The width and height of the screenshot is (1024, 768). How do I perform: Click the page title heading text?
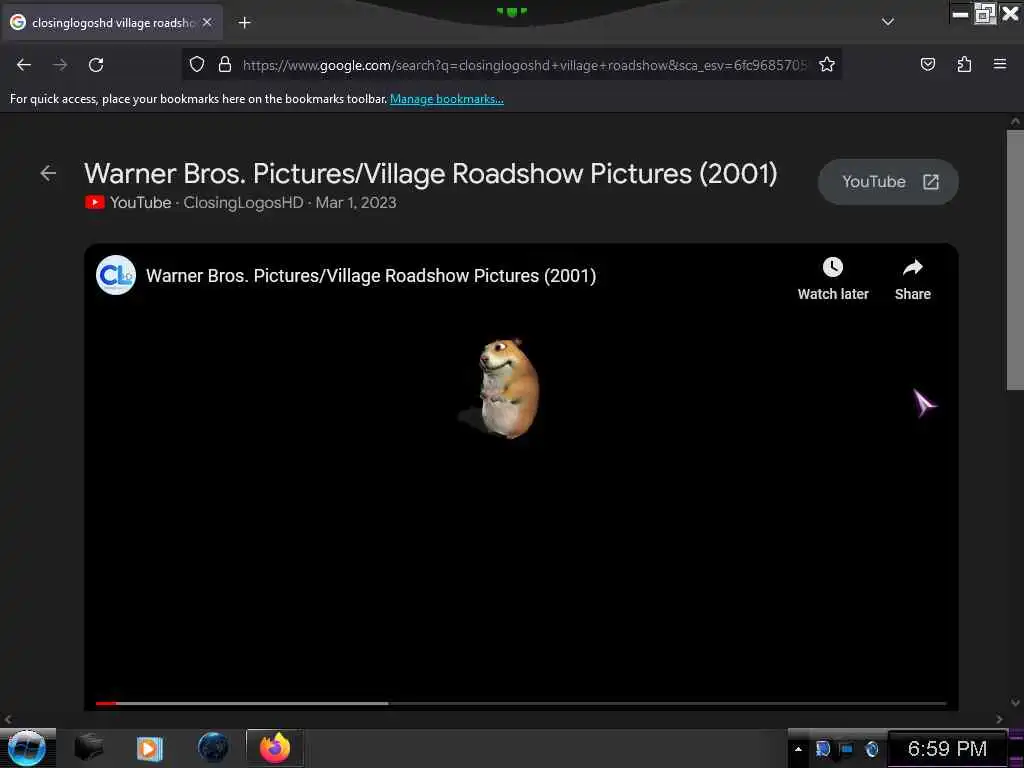(x=431, y=174)
